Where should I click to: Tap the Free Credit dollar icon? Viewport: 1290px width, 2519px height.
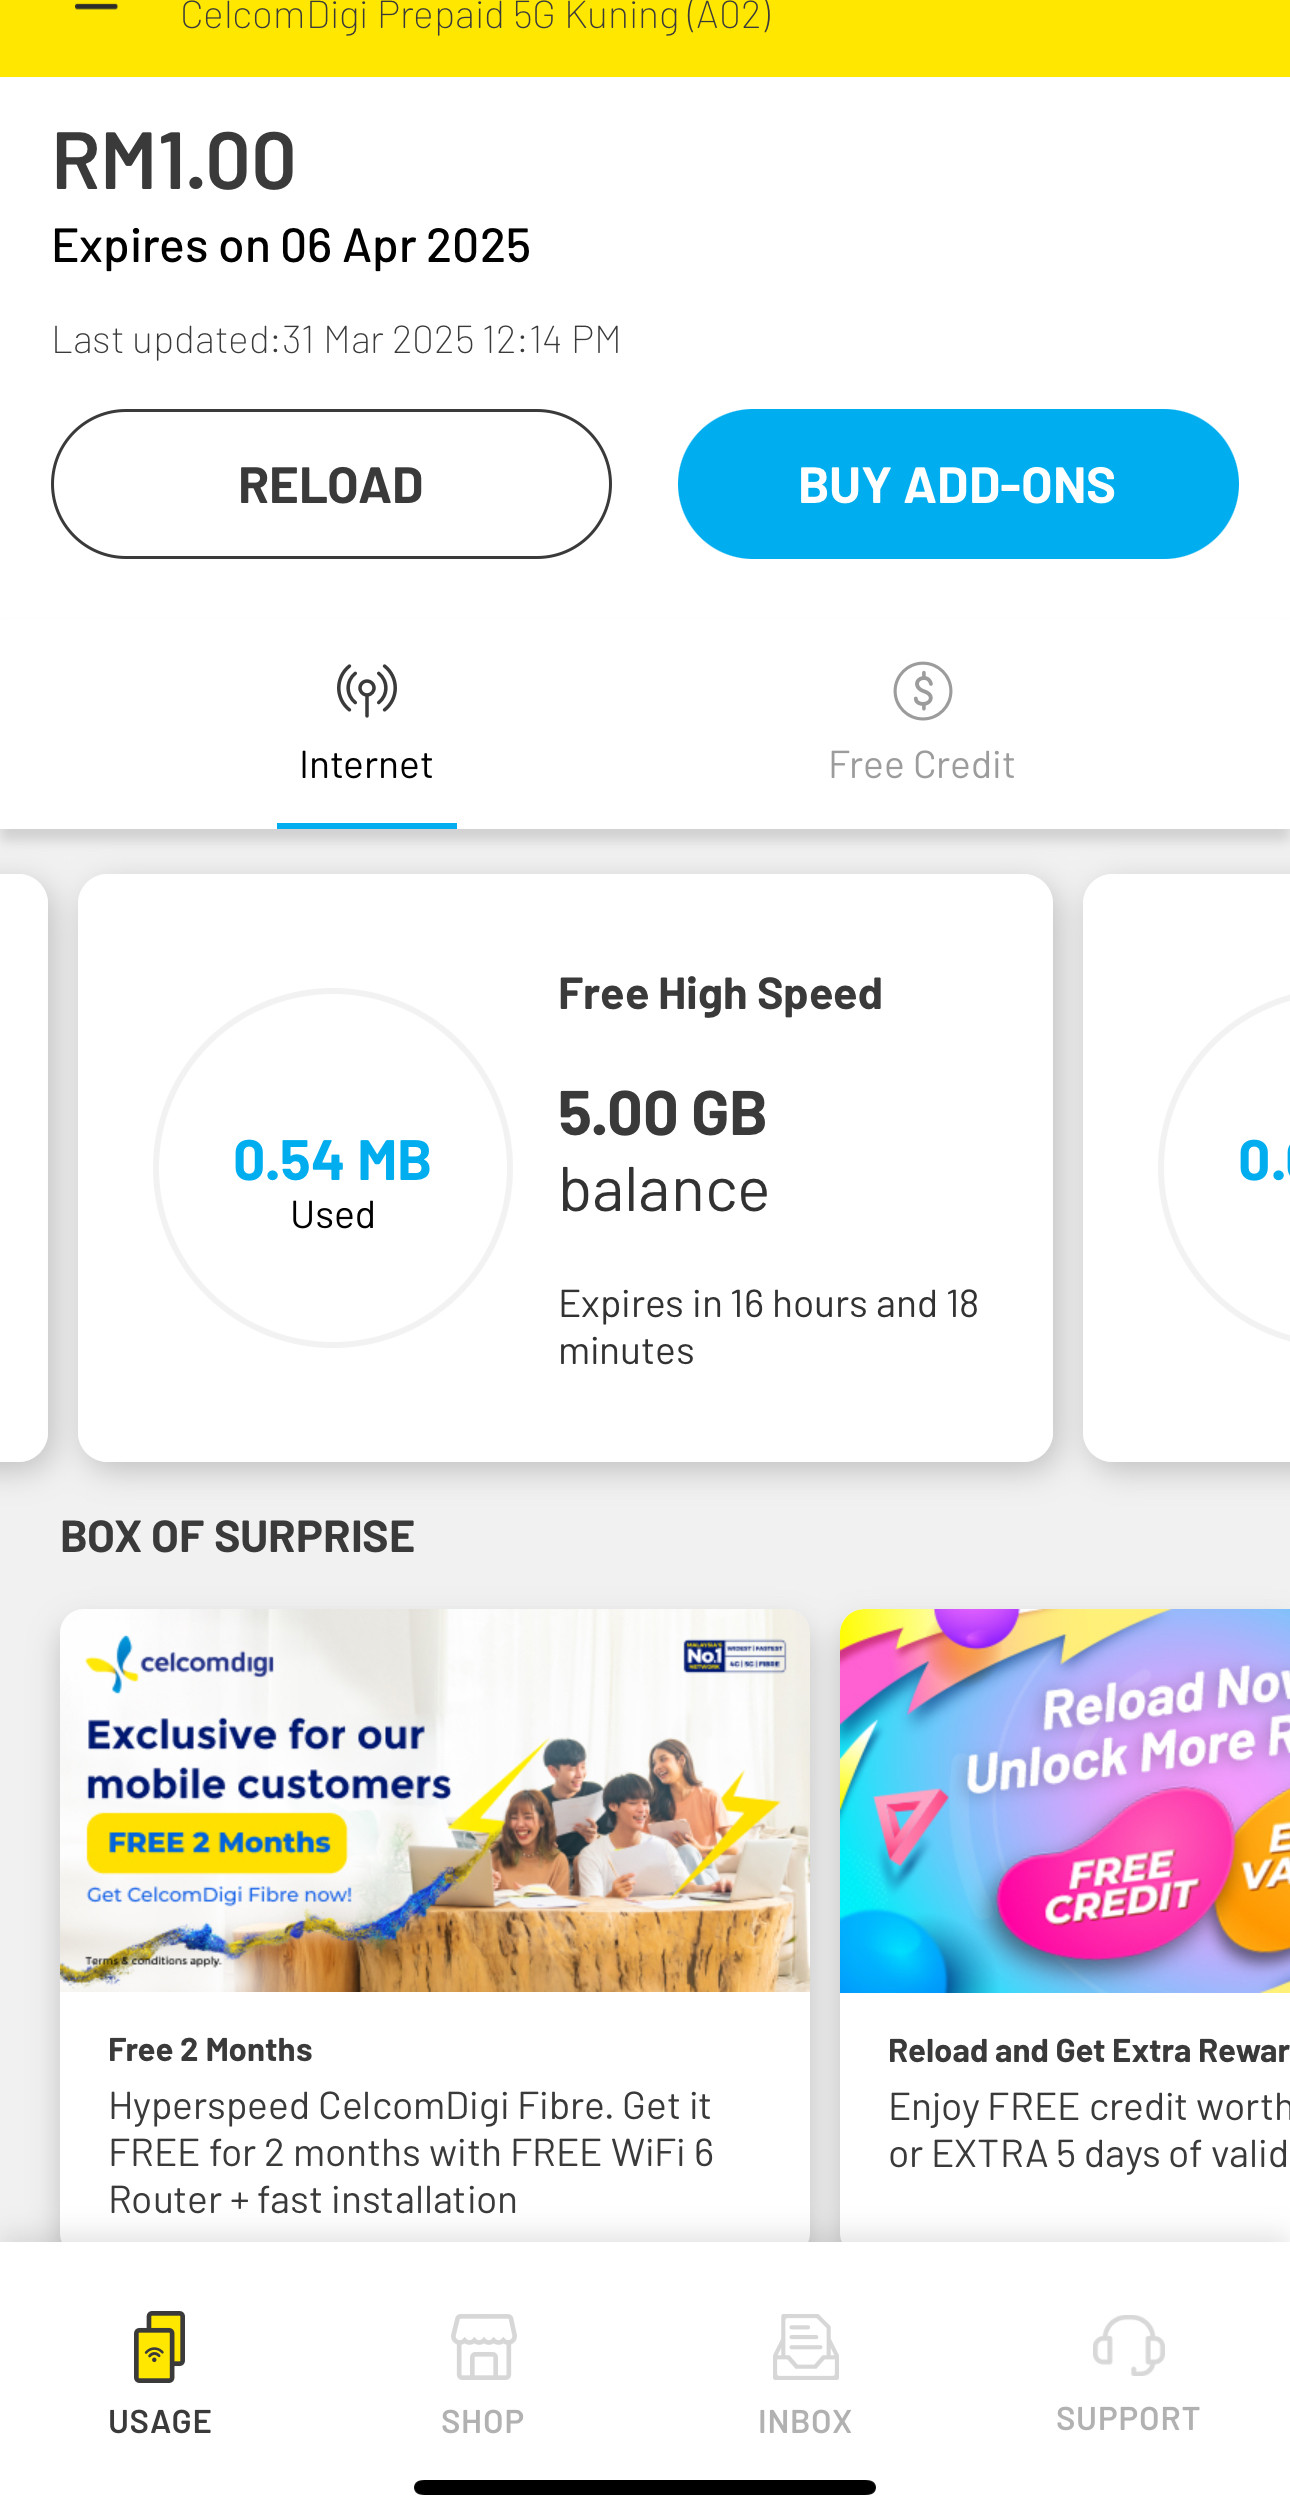922,690
